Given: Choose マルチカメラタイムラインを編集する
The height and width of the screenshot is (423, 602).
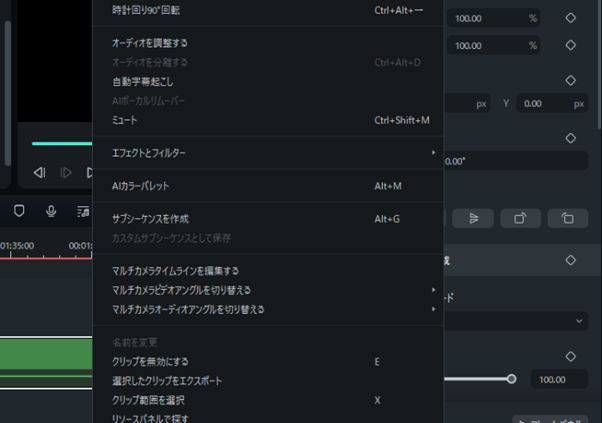Looking at the screenshot, I should tap(268, 271).
